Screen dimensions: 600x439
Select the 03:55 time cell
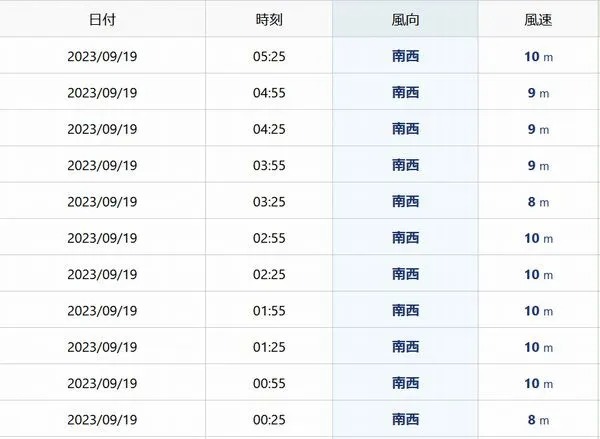tap(270, 165)
